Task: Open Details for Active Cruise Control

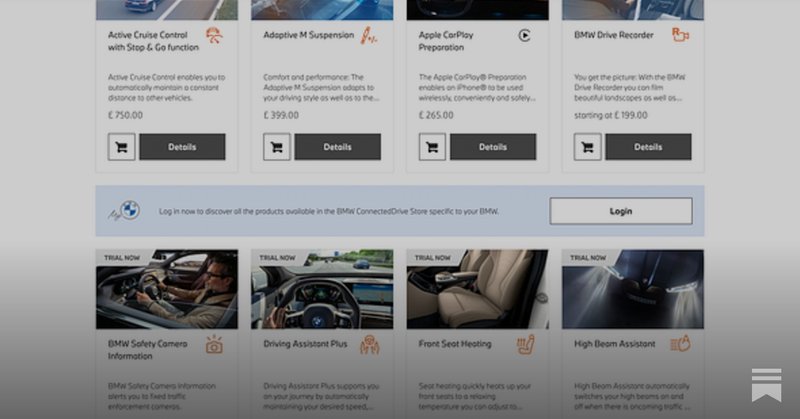Action: click(x=182, y=147)
